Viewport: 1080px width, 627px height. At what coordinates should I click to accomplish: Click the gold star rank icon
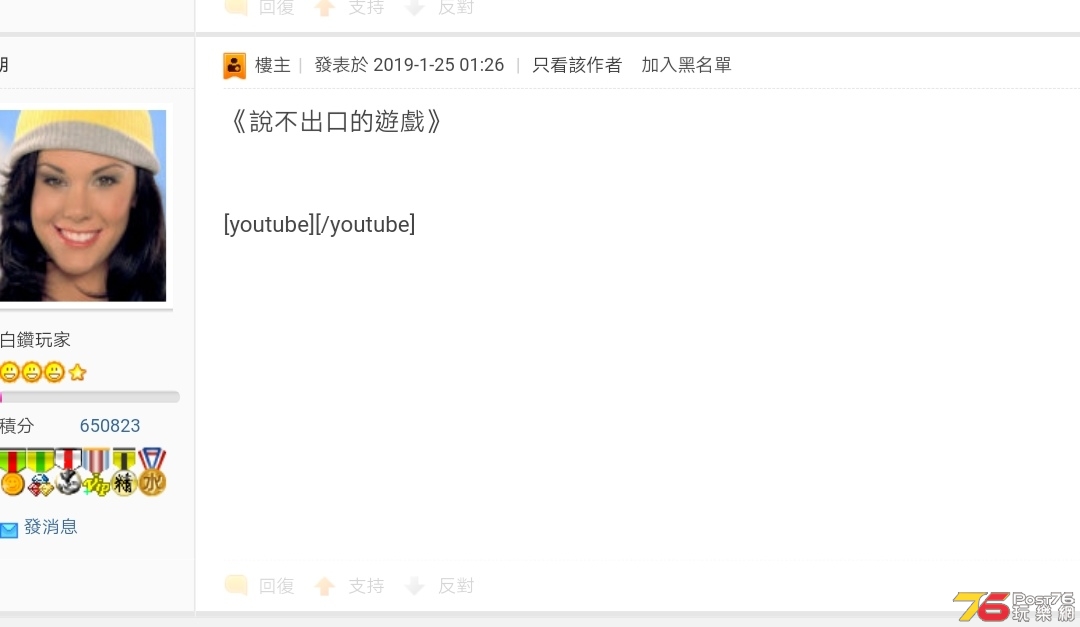tap(77, 373)
